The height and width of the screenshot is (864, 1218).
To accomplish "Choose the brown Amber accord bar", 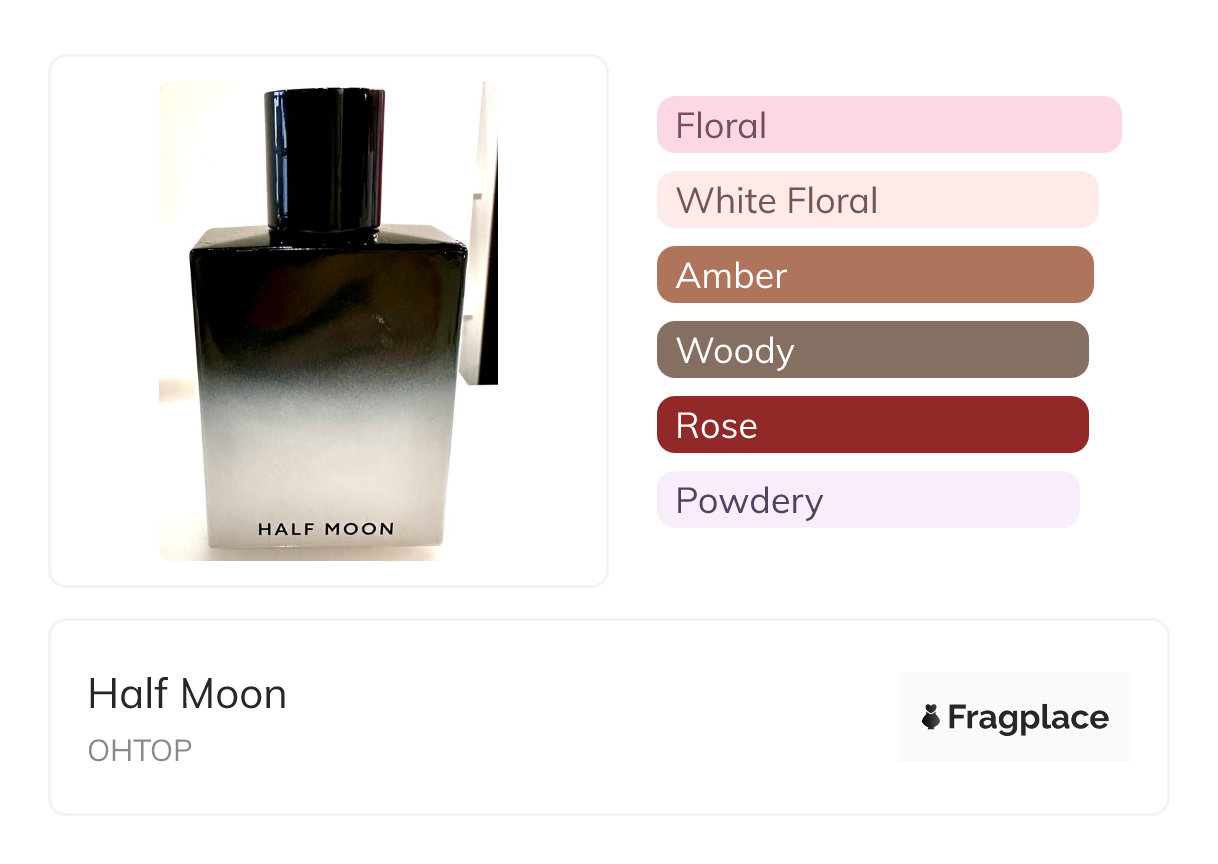I will [875, 275].
